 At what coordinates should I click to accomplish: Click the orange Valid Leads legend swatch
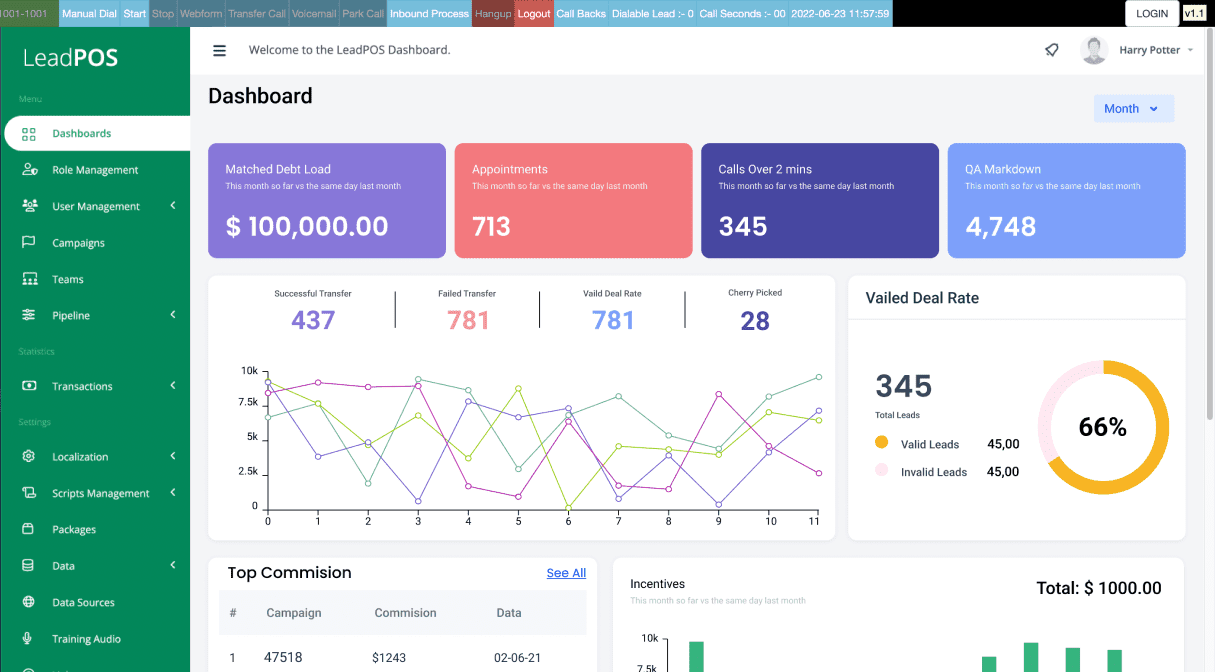(881, 442)
